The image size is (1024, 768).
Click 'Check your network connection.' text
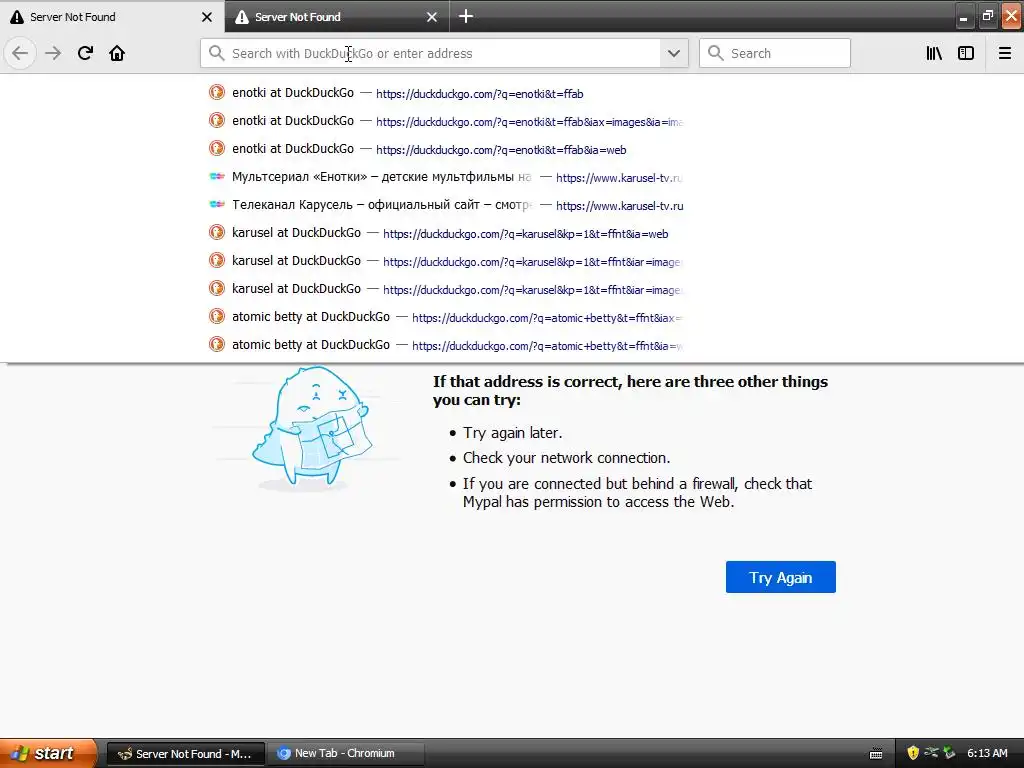(566, 458)
